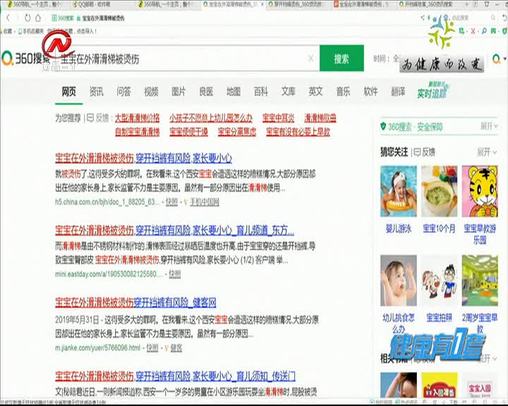The width and height of the screenshot is (508, 406).
Task: Expand the 猜您关注 section with 展开
Action: 487,152
